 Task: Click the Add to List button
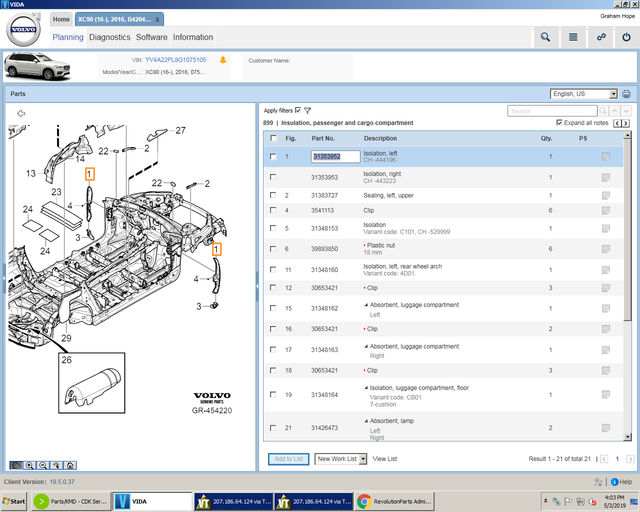[289, 458]
